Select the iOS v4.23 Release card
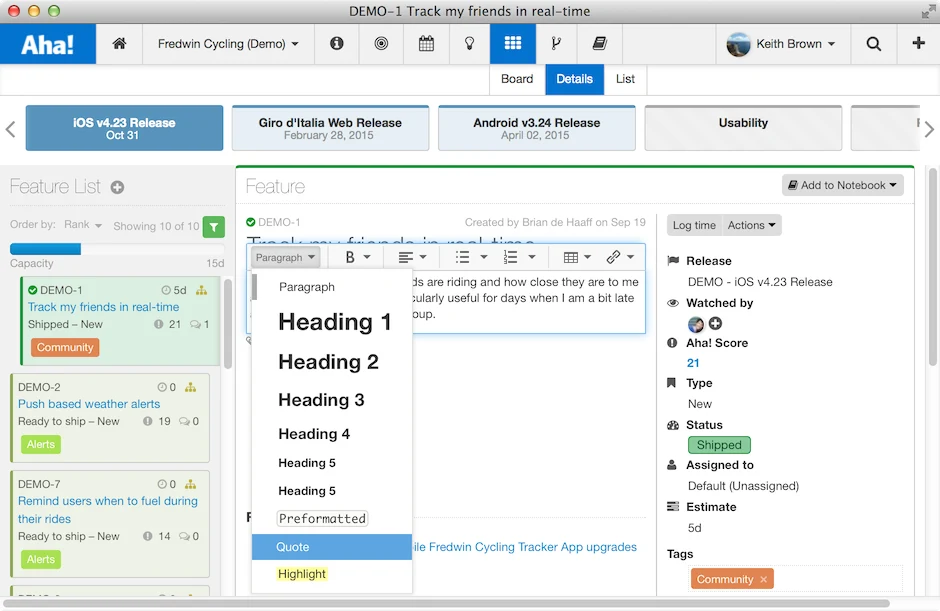This screenshot has width=940, height=611. 124,128
